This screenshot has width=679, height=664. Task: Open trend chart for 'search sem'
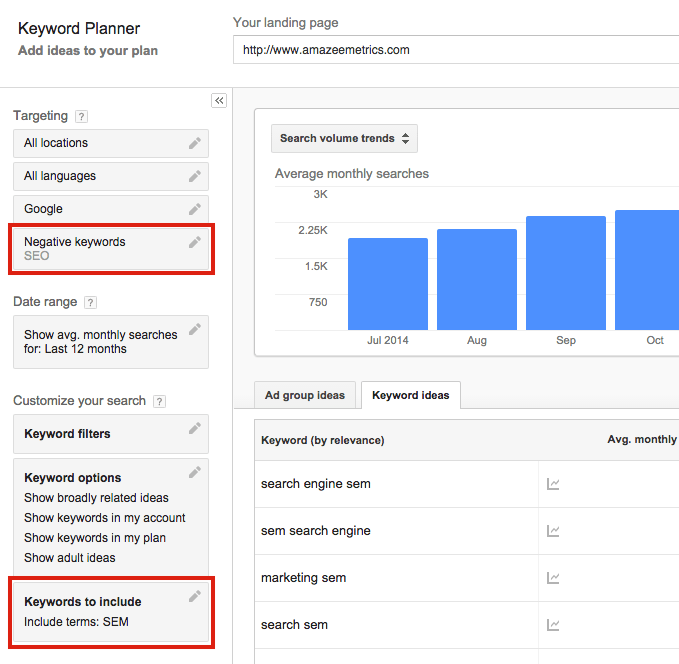553,625
